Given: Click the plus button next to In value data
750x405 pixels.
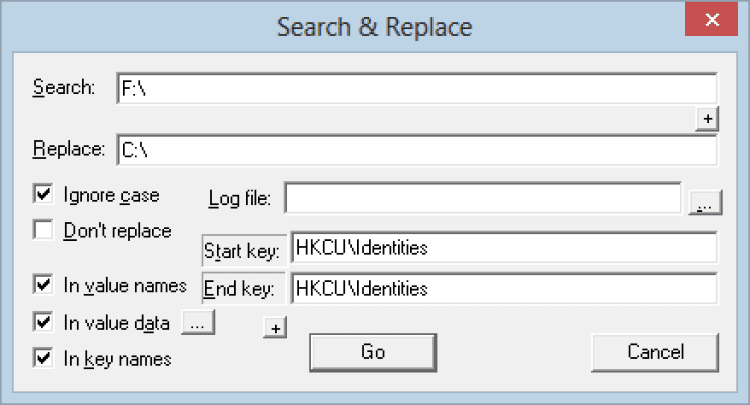Looking at the screenshot, I should coord(277,327).
